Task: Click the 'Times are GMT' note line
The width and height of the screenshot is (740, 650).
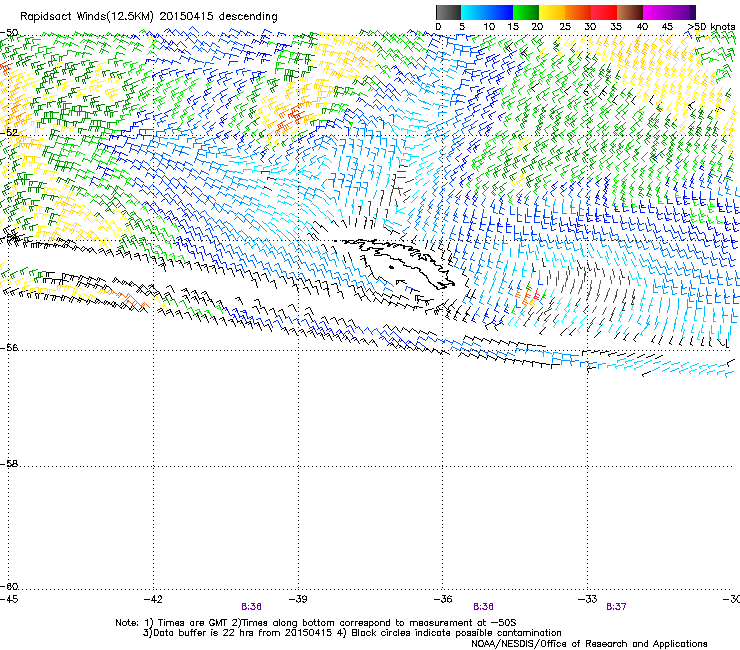Action: tap(316, 623)
